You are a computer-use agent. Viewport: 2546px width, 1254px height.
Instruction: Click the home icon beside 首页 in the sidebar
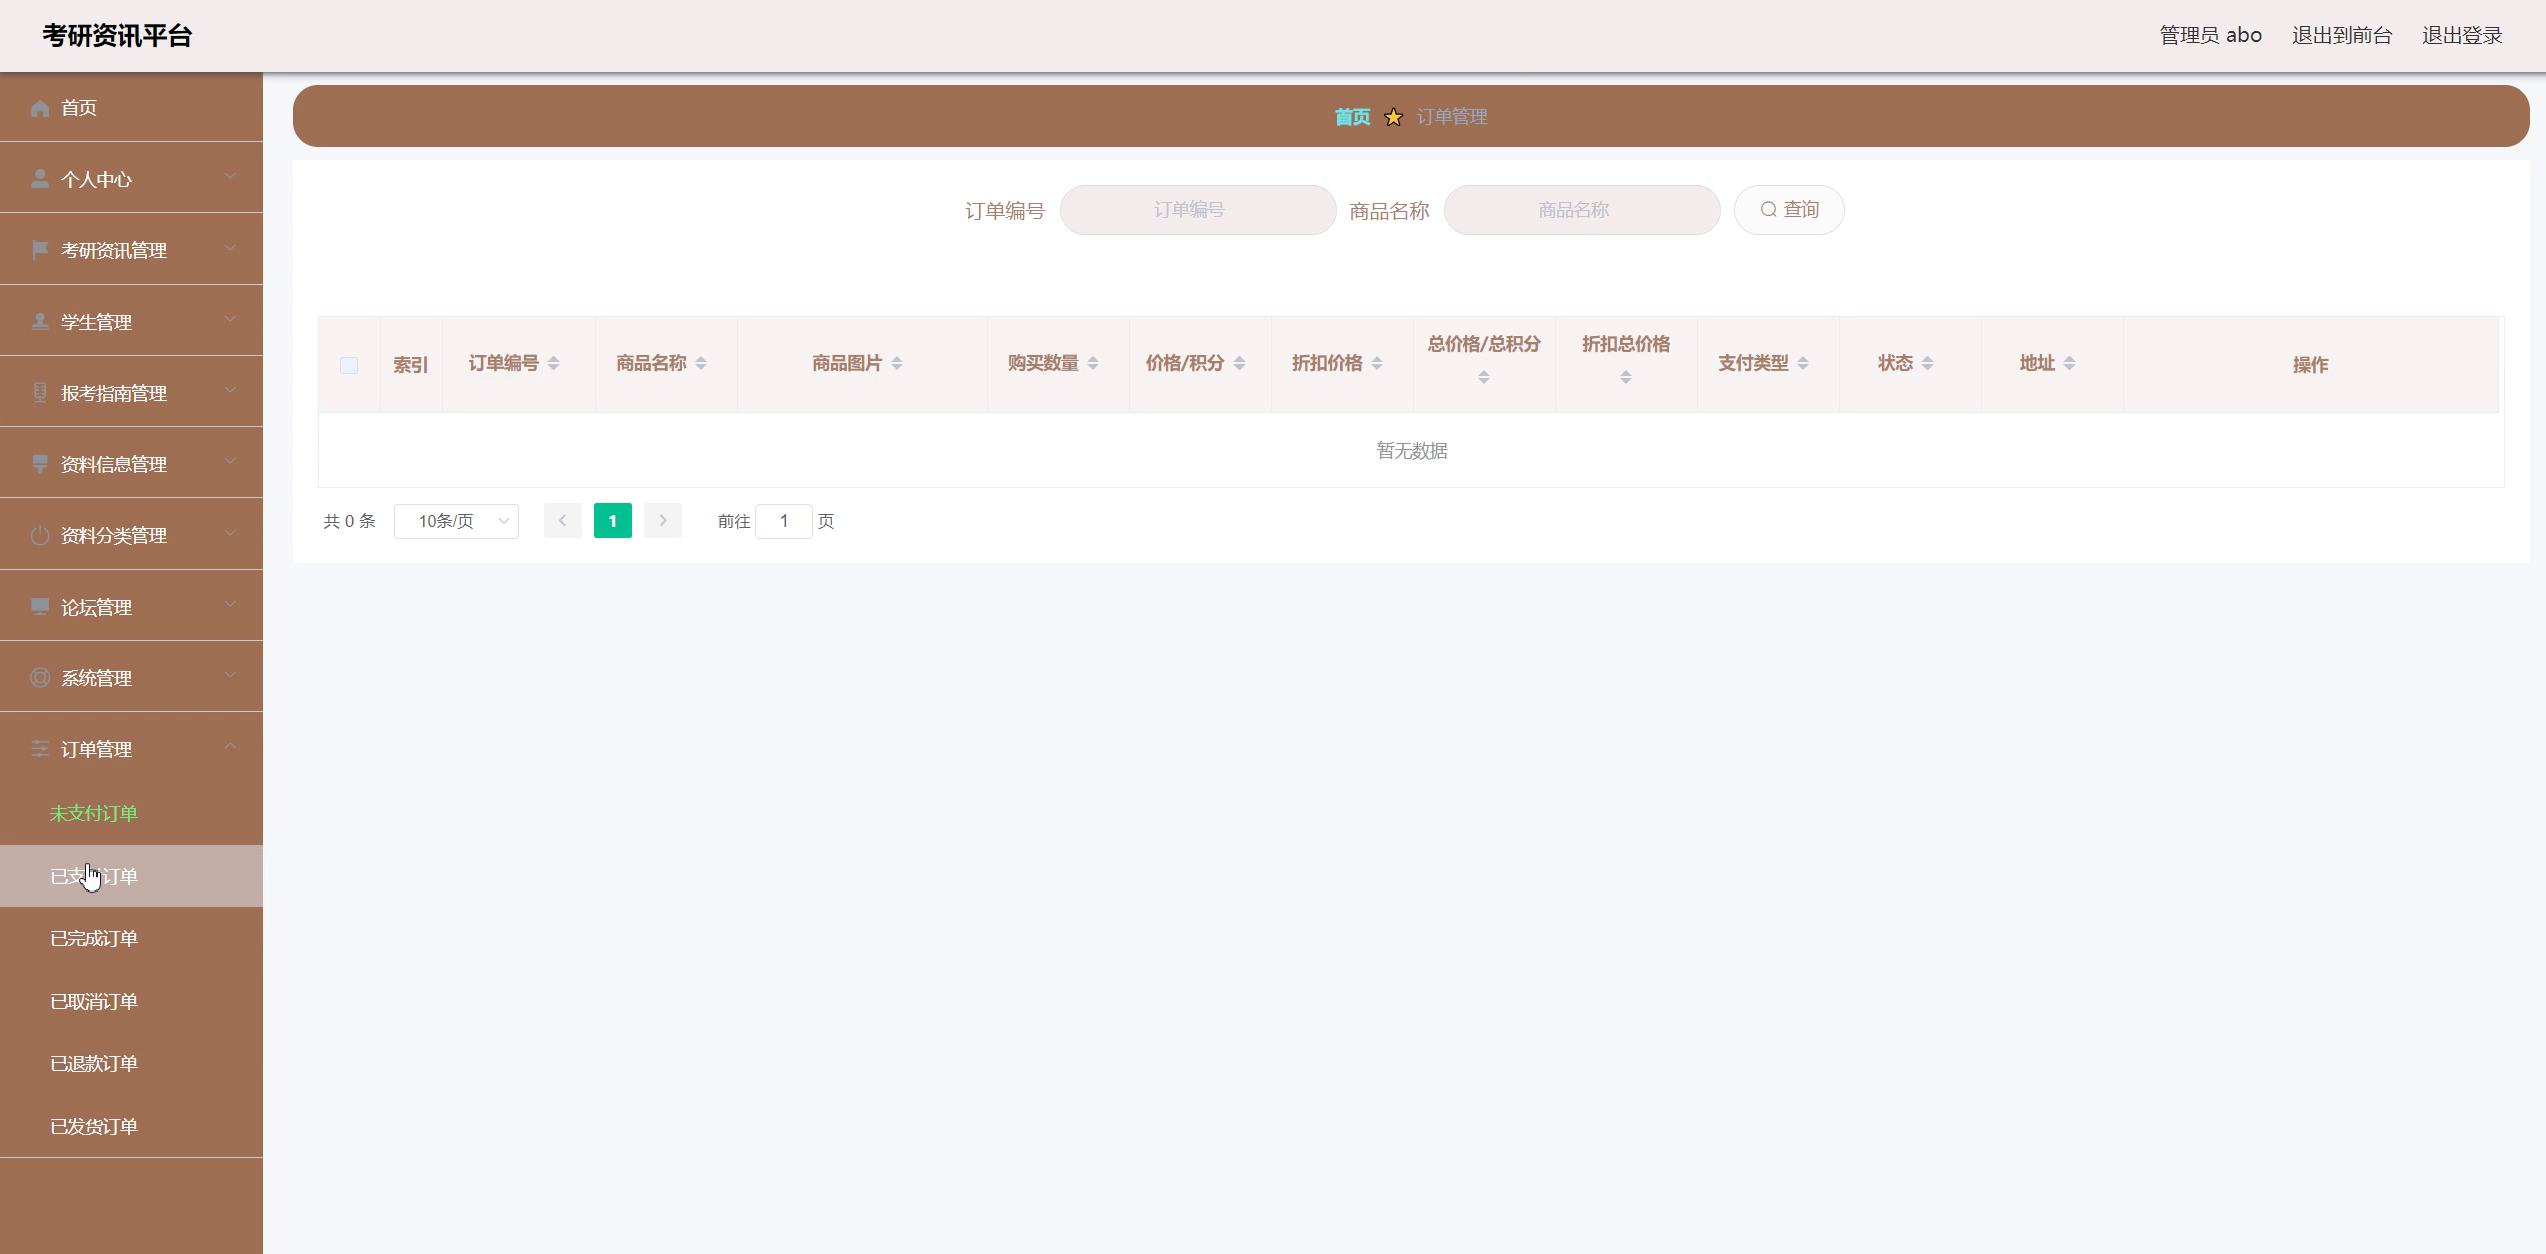point(40,108)
